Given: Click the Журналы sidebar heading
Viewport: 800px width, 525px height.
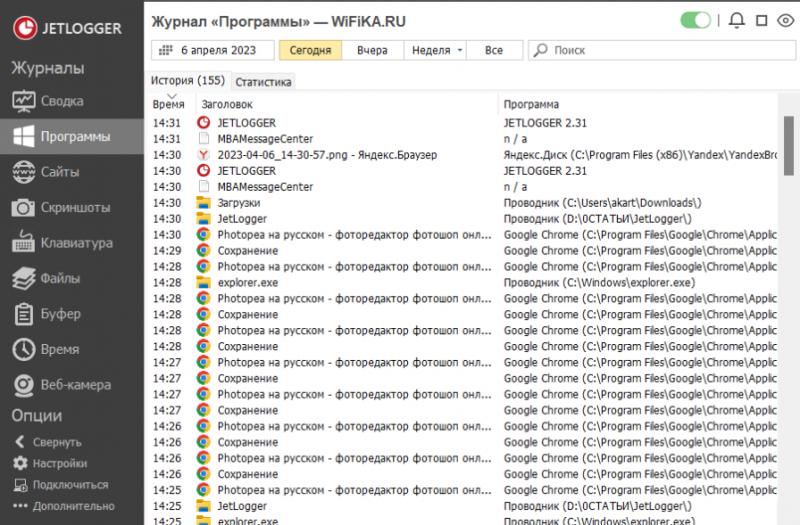Looking at the screenshot, I should [48, 68].
